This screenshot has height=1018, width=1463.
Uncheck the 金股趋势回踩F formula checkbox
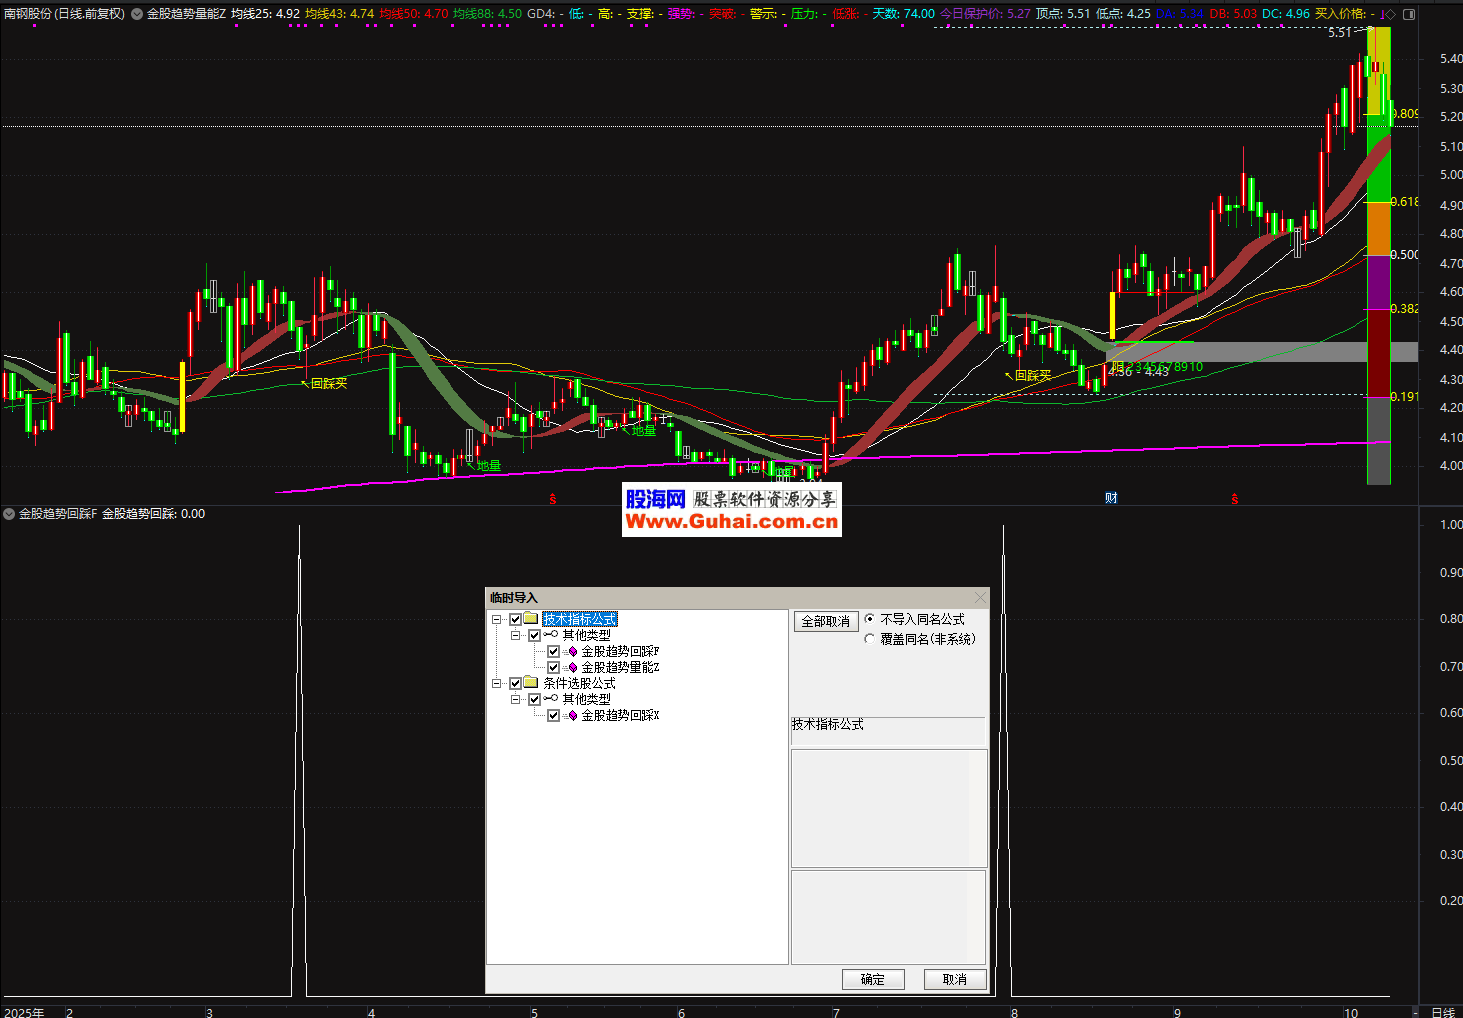(x=553, y=651)
